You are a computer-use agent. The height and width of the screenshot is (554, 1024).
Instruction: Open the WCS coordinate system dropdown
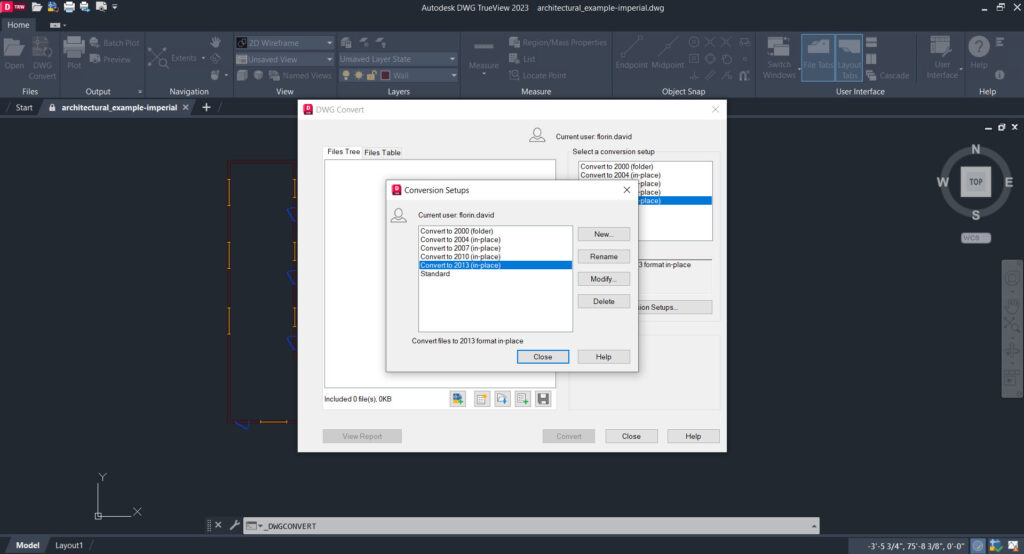click(976, 238)
